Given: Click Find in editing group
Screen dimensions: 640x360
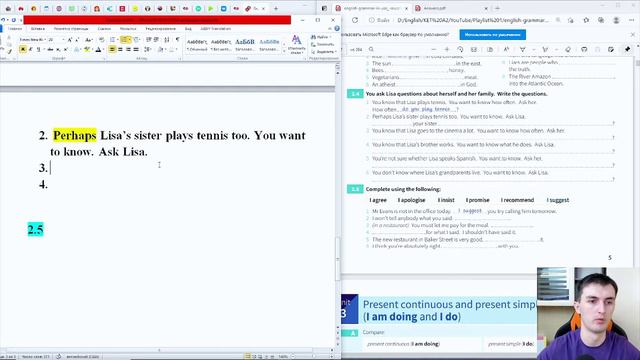Looking at the screenshot, I should point(322,37).
